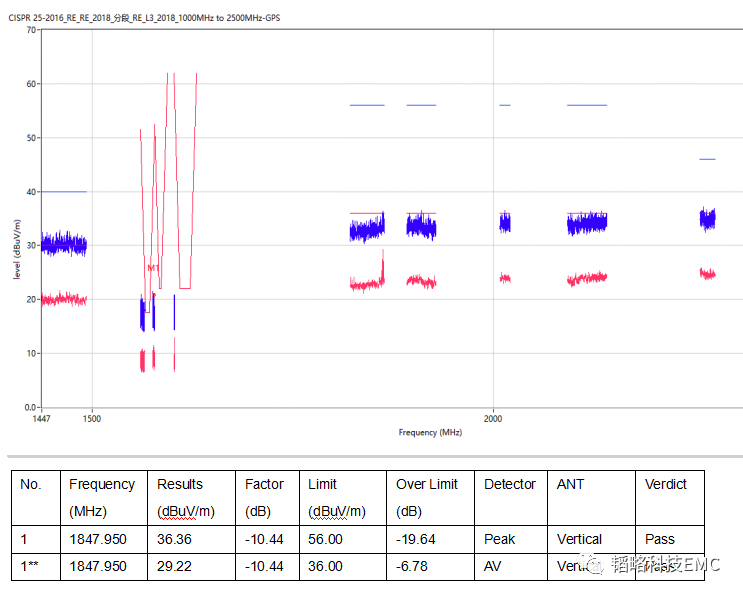Select the 1500 tick on the frequency axis
Viewport: 743px width, 596px height.
point(92,419)
